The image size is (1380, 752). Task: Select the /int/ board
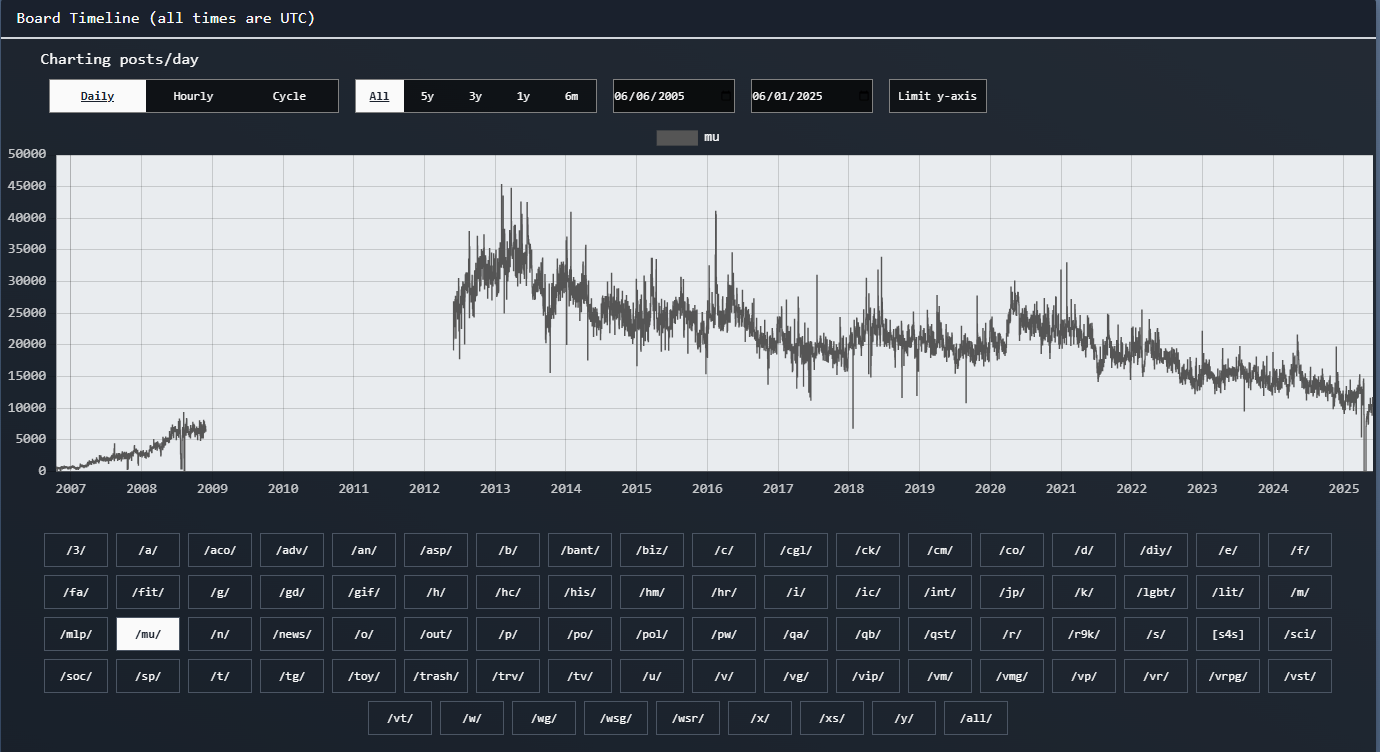click(x=940, y=592)
